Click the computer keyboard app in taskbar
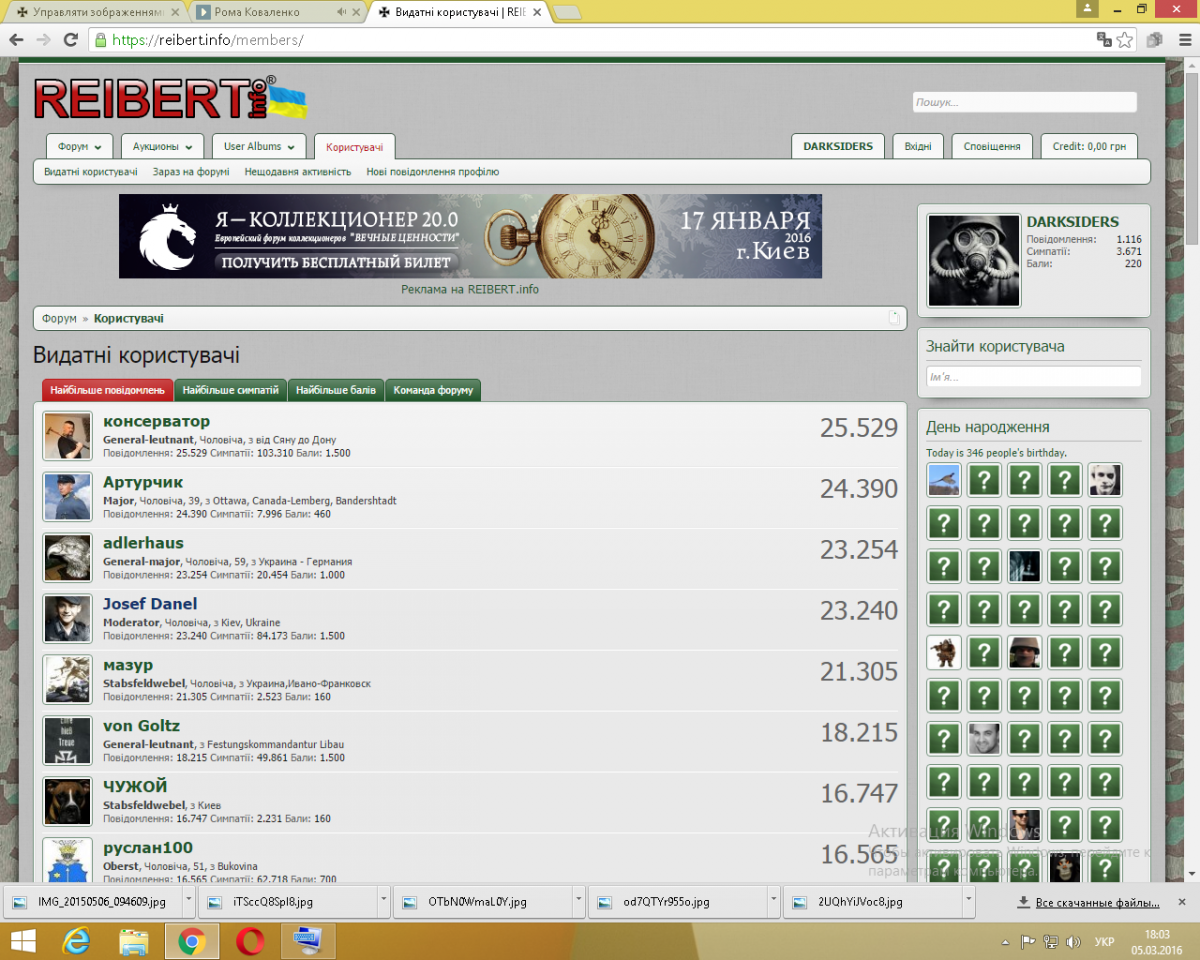Viewport: 1200px width, 960px height. (x=306, y=941)
